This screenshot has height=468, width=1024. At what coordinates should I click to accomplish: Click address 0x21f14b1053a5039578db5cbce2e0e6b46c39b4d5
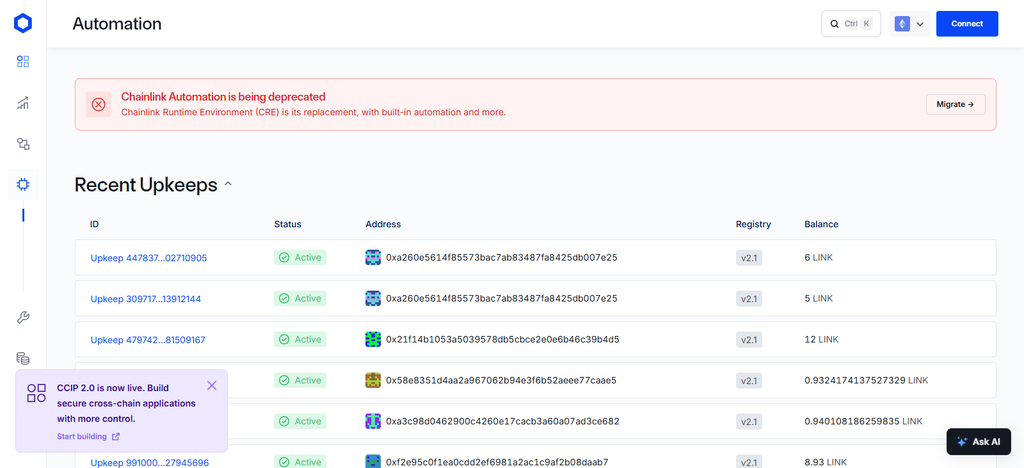click(502, 339)
